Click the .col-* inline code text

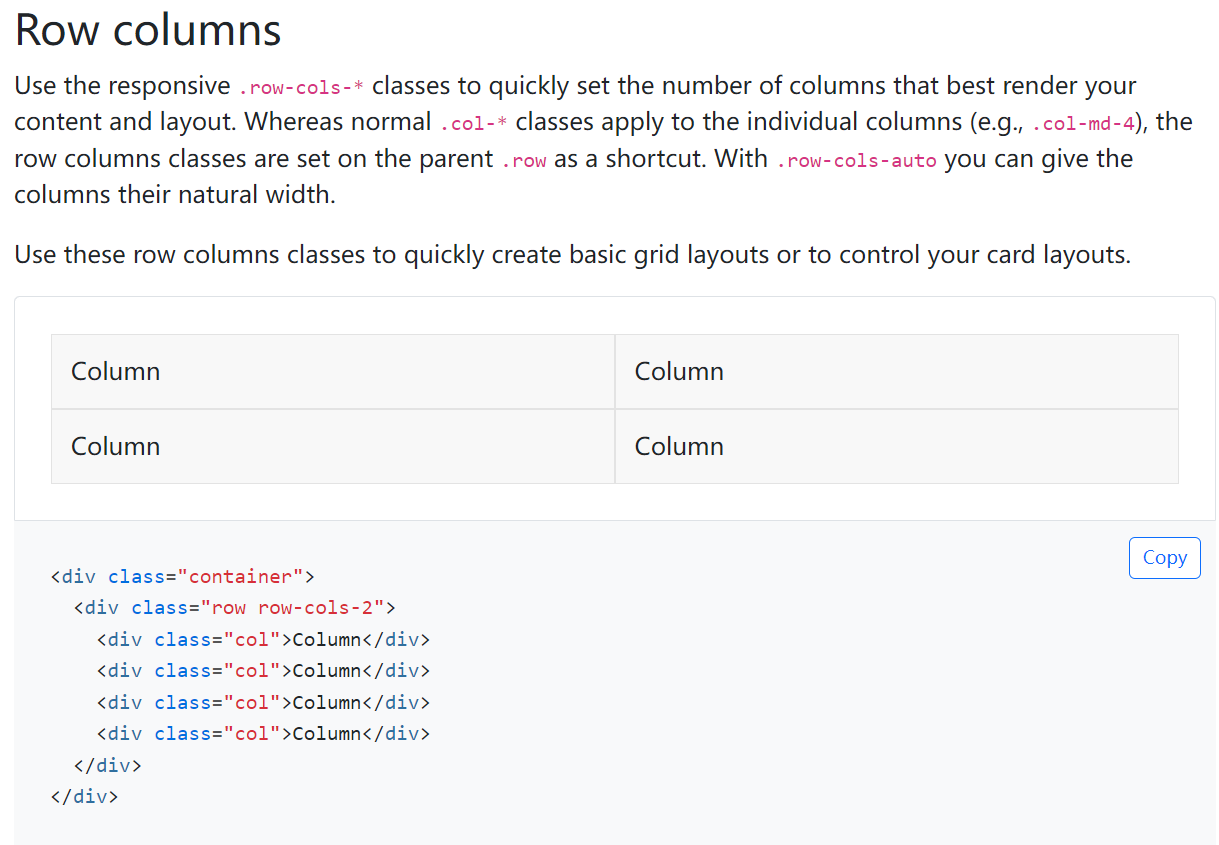(473, 124)
